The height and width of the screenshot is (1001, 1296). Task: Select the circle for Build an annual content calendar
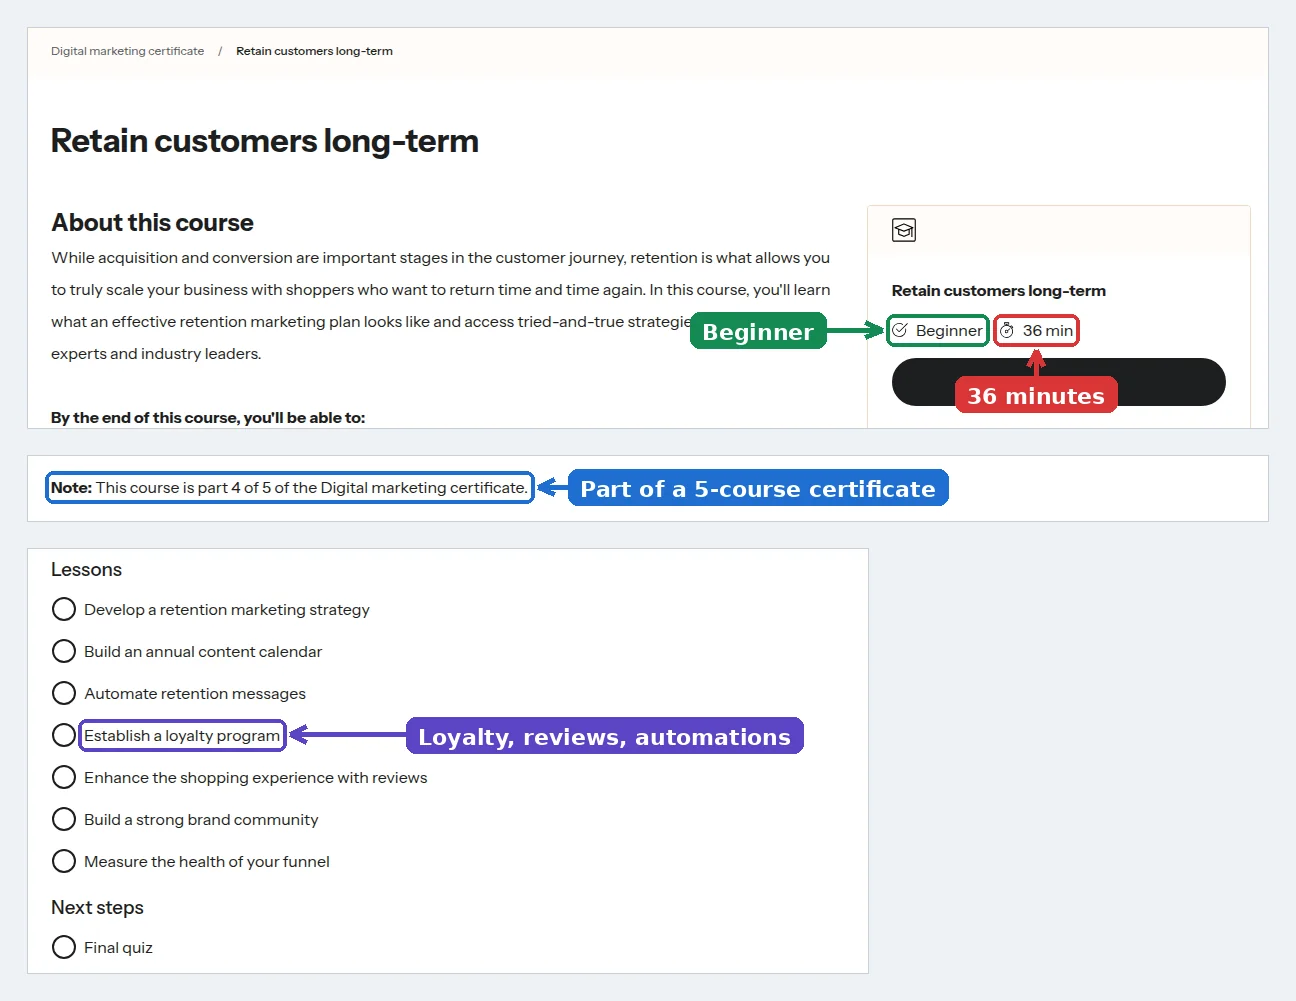64,651
